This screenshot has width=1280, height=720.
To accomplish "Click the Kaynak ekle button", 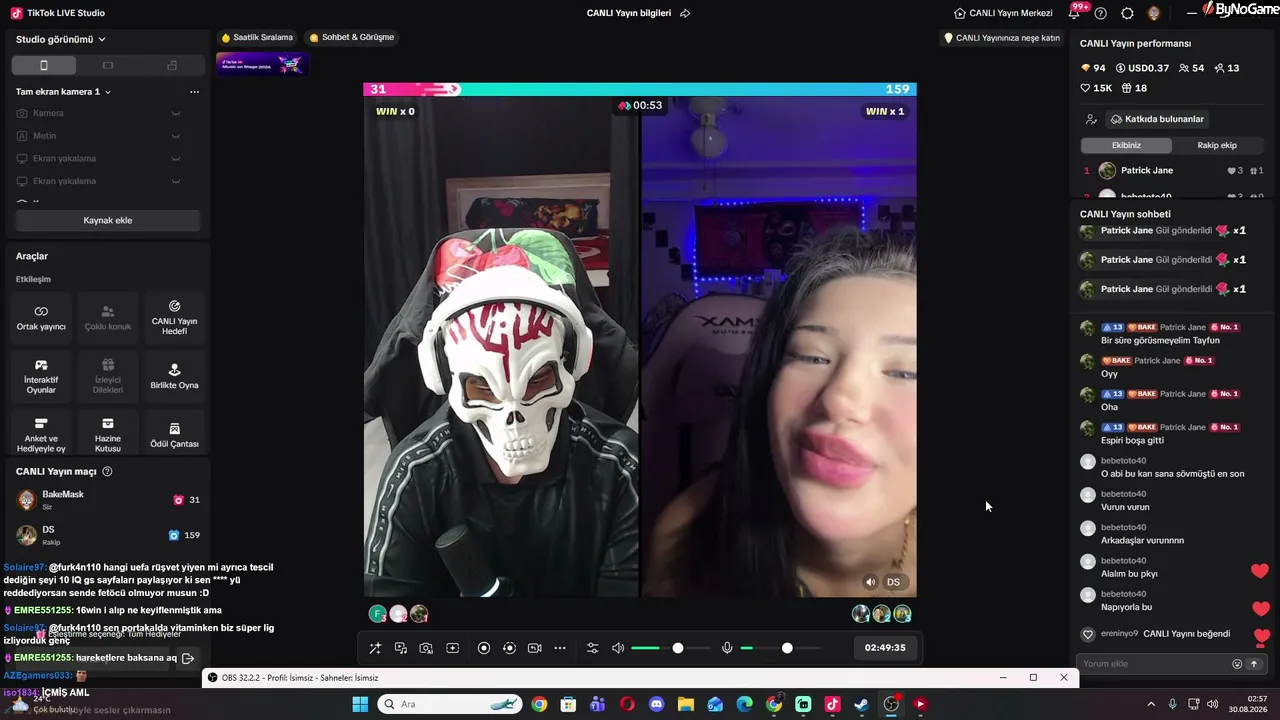I will point(107,220).
